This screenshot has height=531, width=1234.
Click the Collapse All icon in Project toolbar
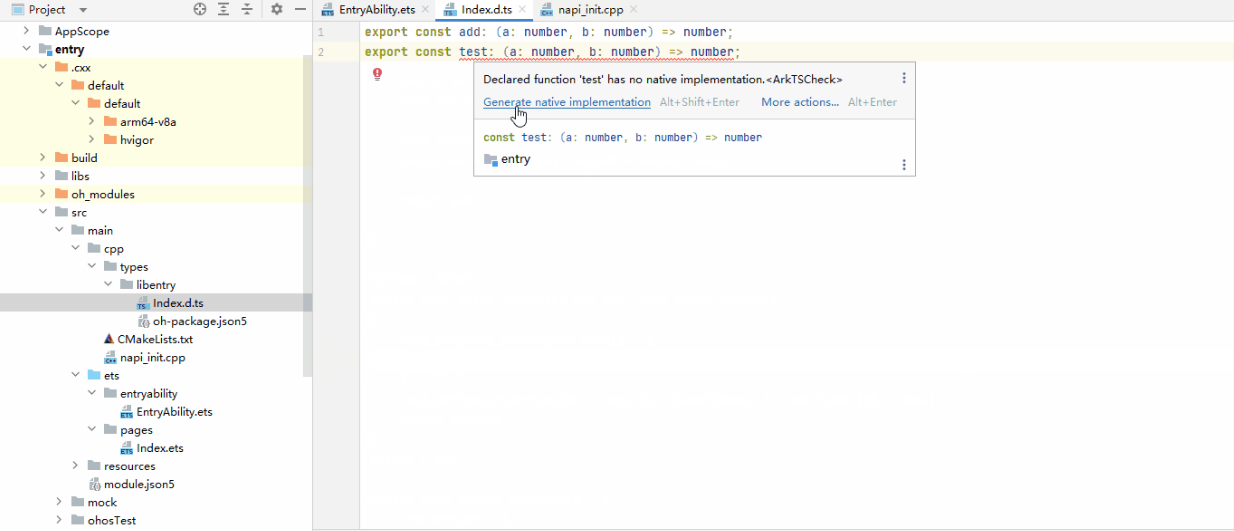point(247,9)
